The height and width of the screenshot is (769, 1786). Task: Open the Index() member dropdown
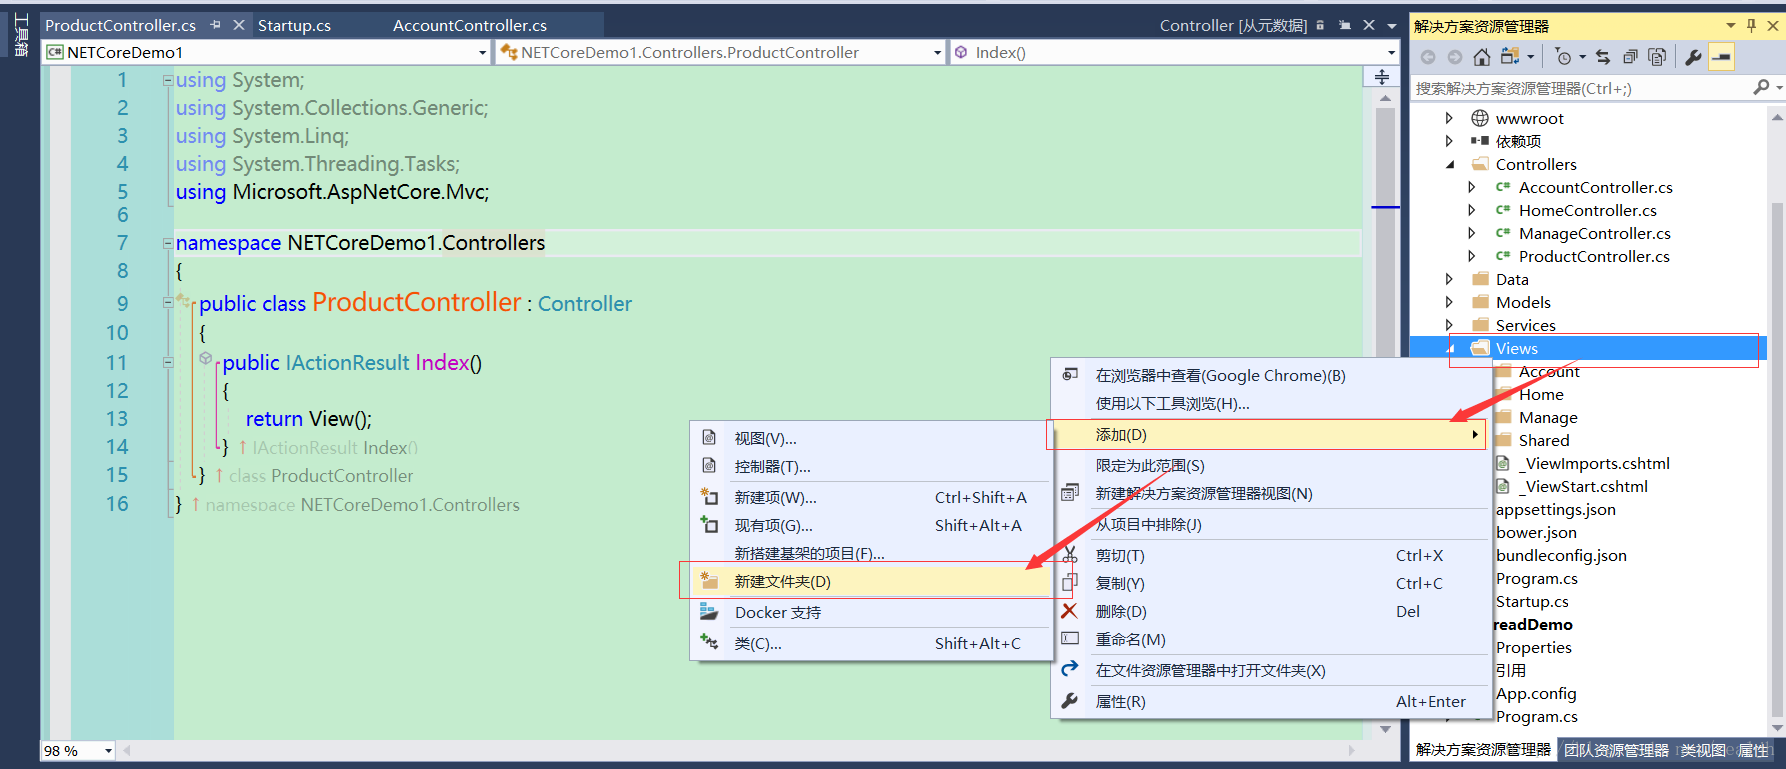[1391, 52]
